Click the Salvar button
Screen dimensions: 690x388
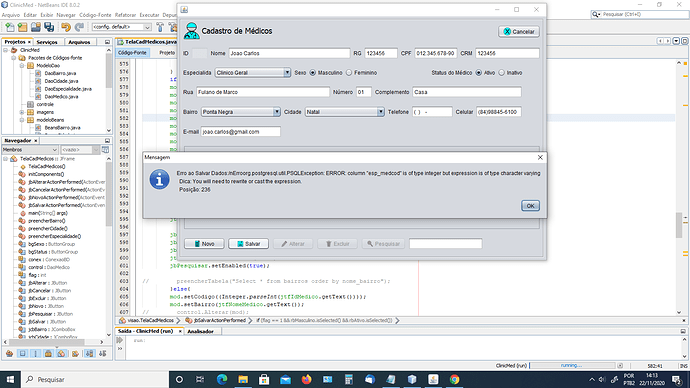pyautogui.click(x=248, y=244)
